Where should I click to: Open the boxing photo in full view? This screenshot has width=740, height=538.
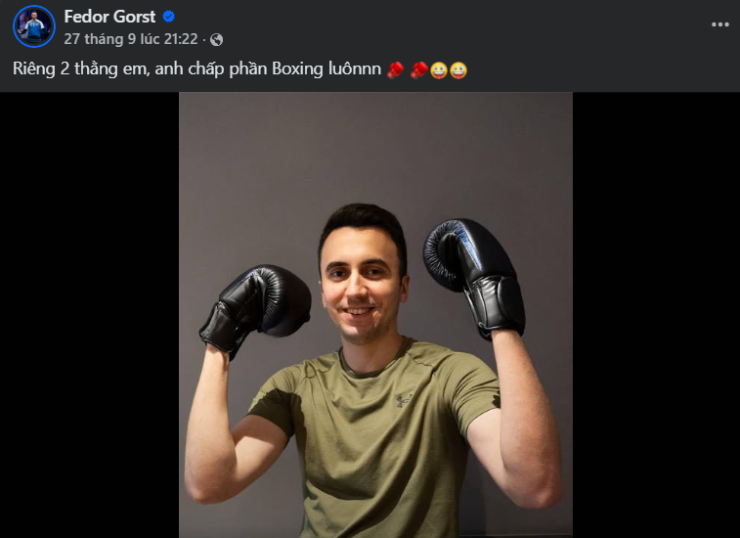pyautogui.click(x=376, y=315)
